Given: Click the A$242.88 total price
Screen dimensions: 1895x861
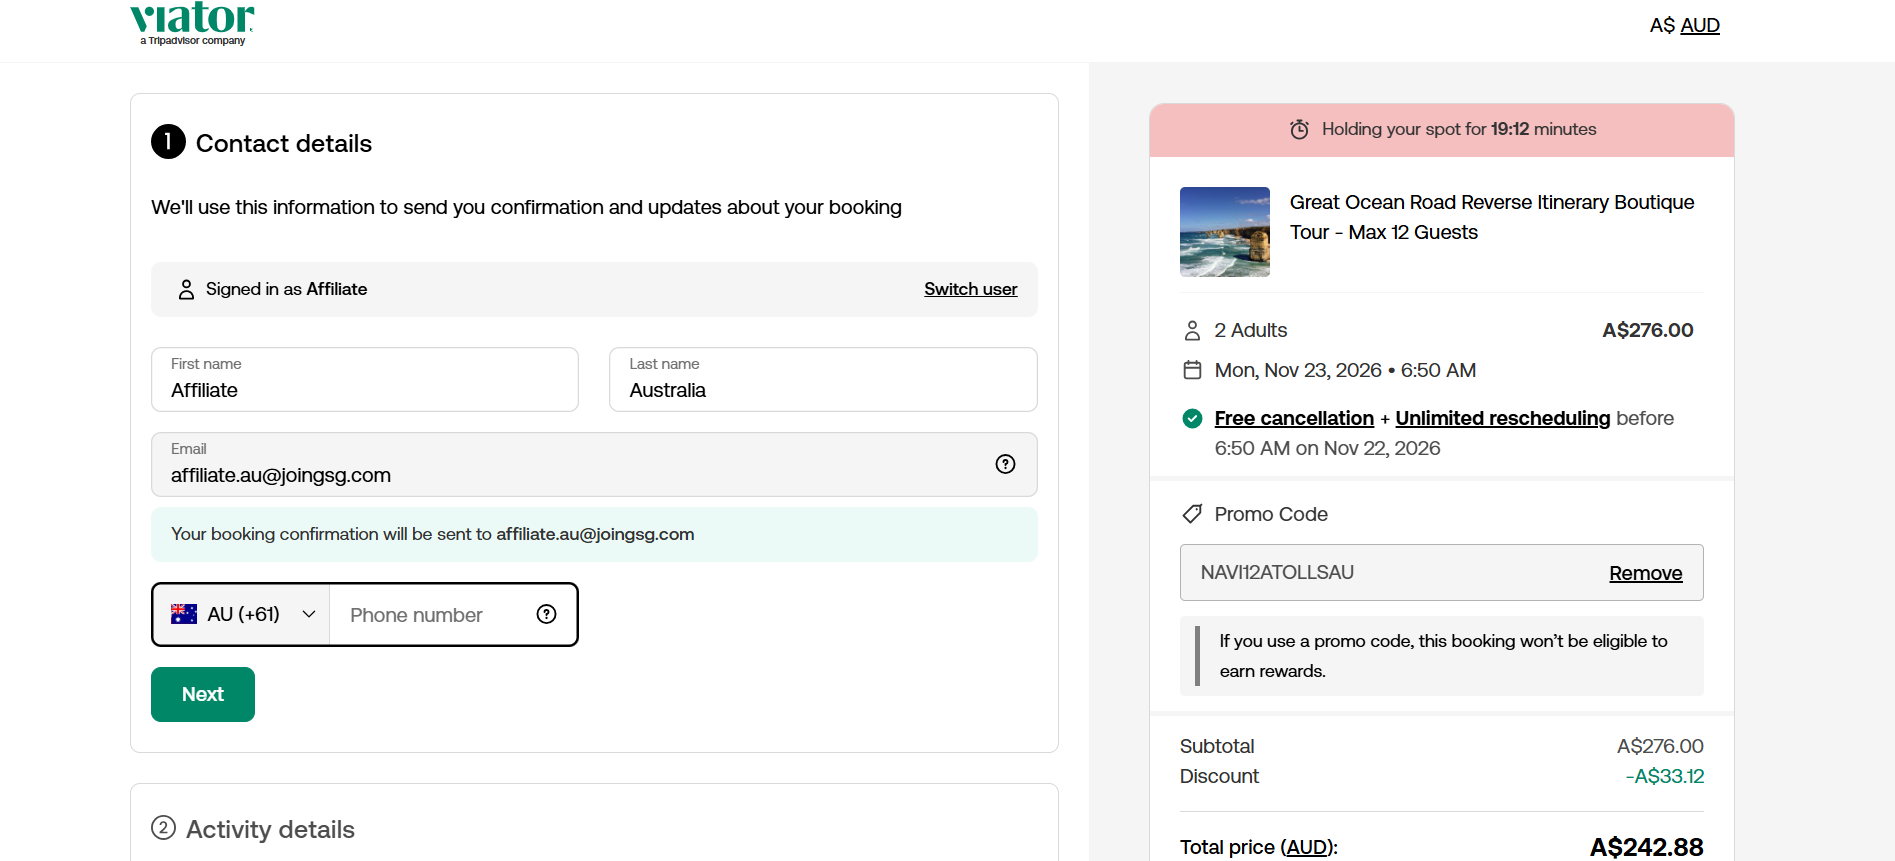Looking at the screenshot, I should click(x=1646, y=847).
